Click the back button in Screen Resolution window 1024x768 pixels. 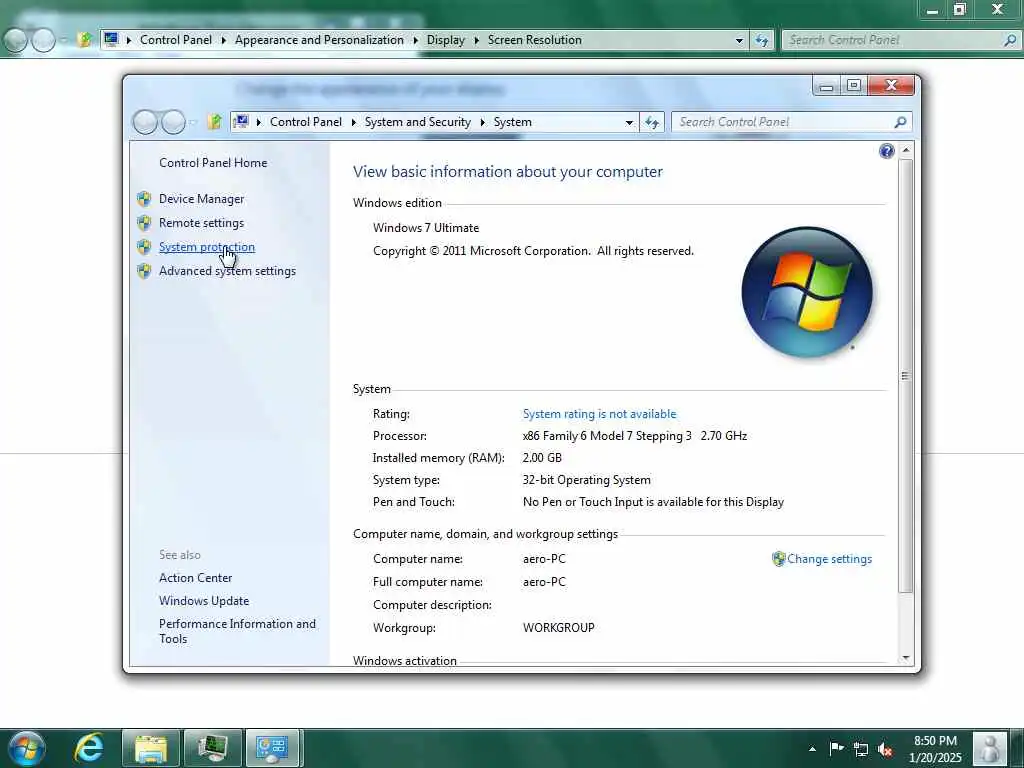(x=15, y=40)
